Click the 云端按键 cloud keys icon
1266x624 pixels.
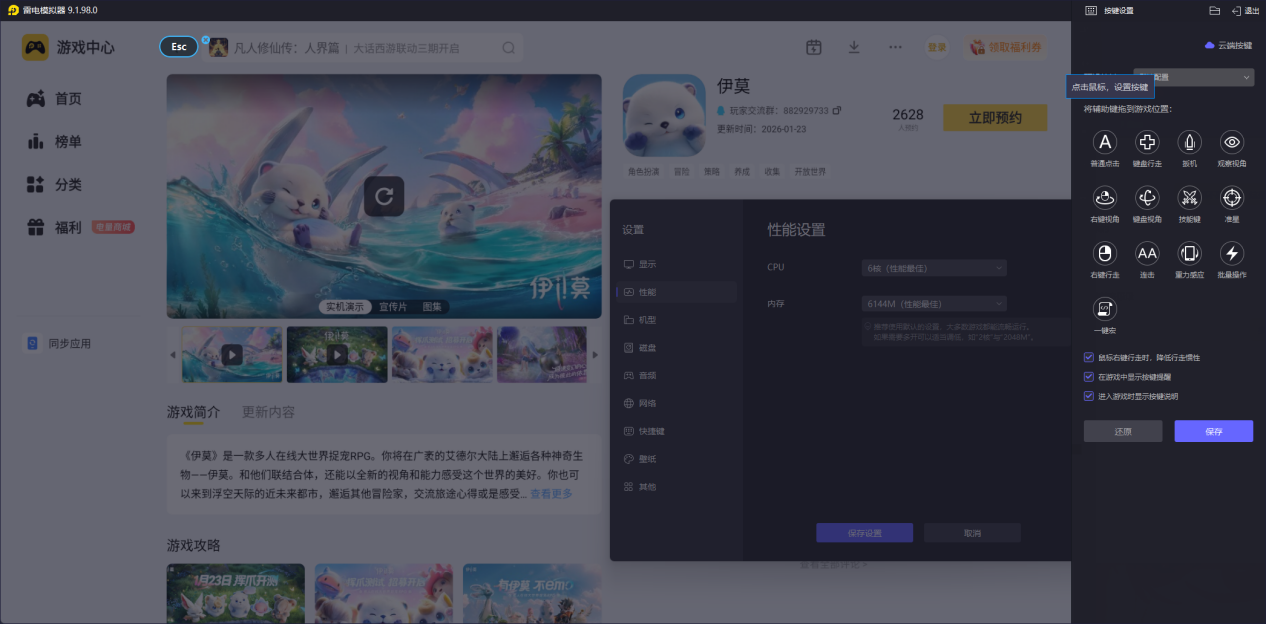1209,45
